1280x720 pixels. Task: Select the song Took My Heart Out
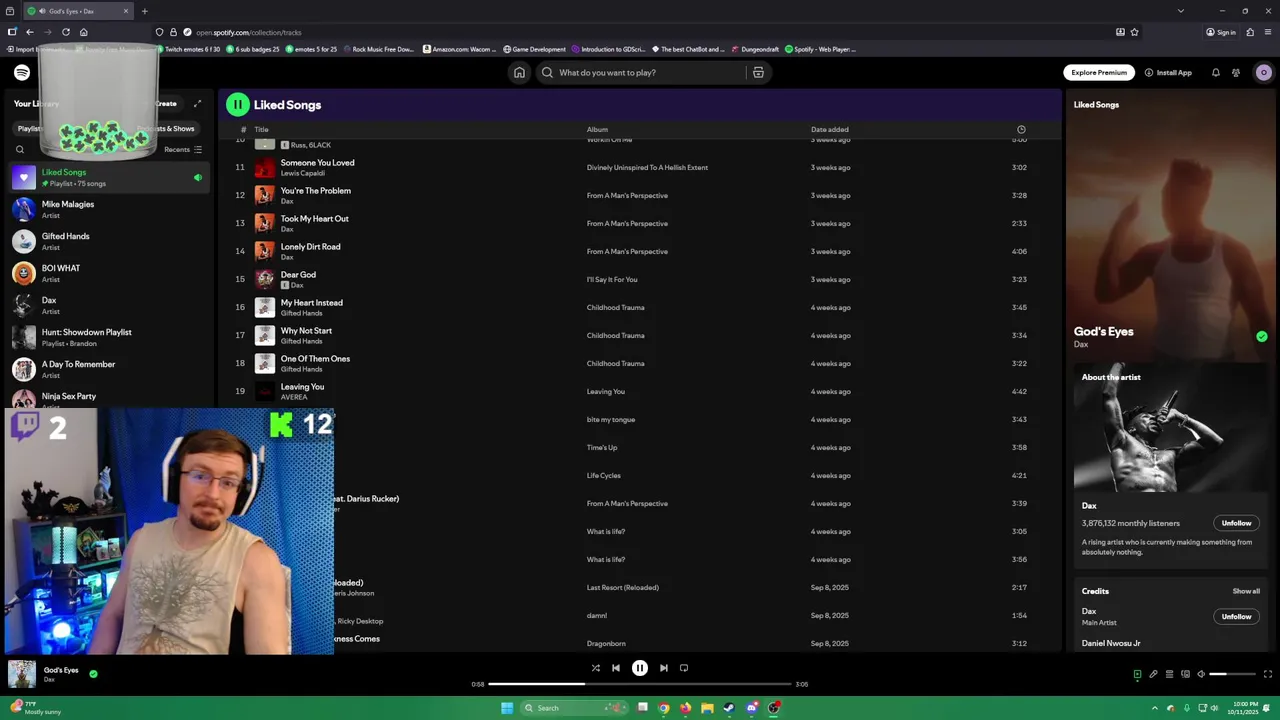314,218
